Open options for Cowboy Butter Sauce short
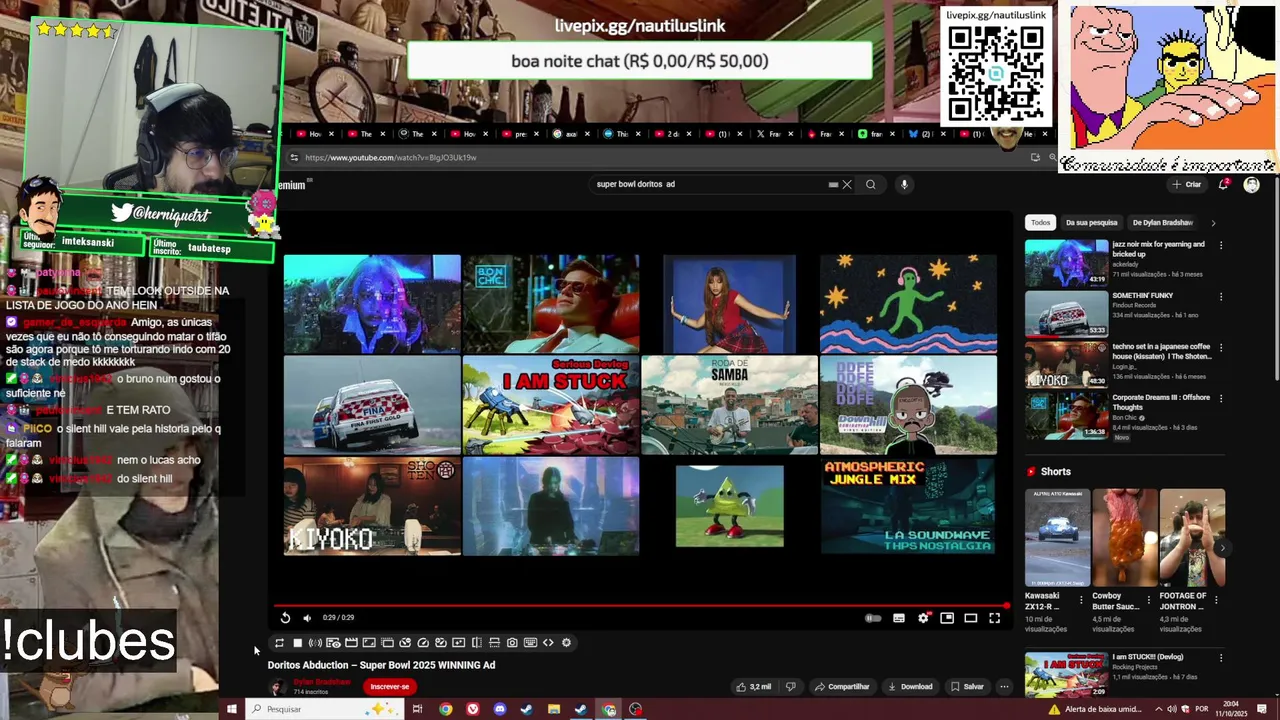Screen dimensions: 1280x720 pyautogui.click(x=1148, y=600)
